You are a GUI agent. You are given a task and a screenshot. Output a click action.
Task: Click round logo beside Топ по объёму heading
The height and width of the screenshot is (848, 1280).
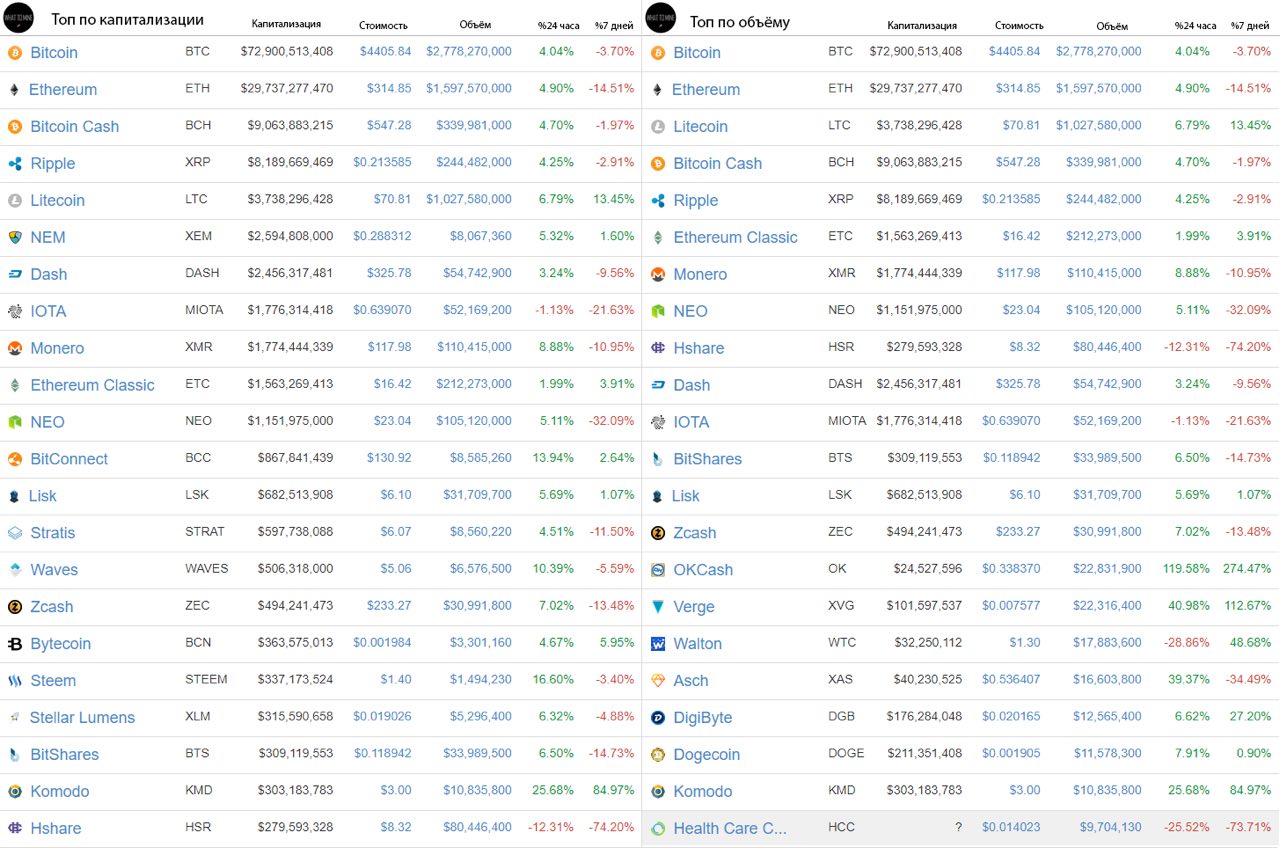tap(661, 18)
